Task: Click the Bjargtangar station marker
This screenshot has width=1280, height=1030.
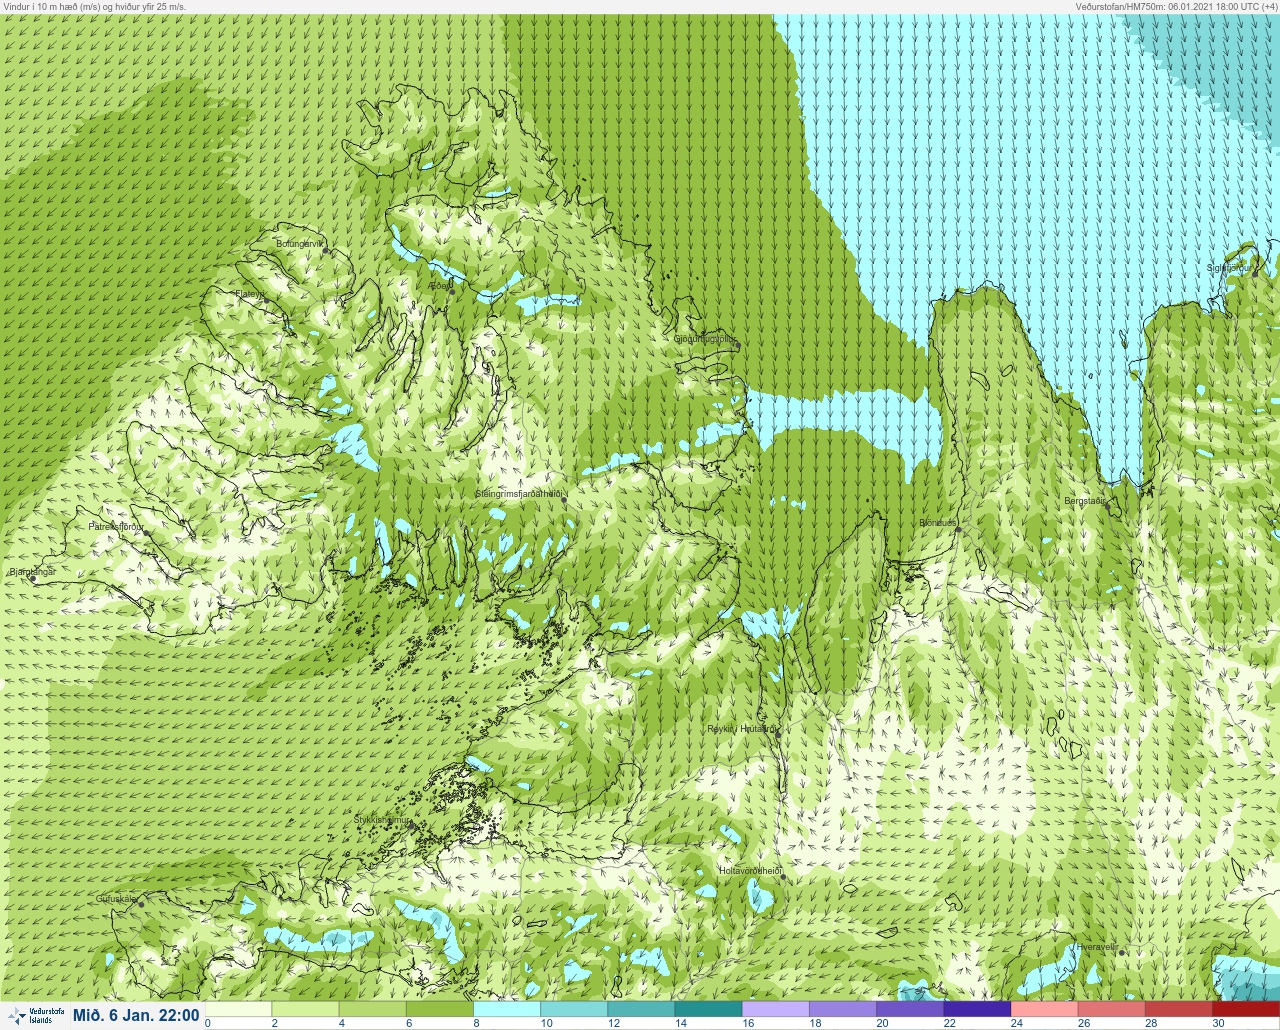Action: 33,579
